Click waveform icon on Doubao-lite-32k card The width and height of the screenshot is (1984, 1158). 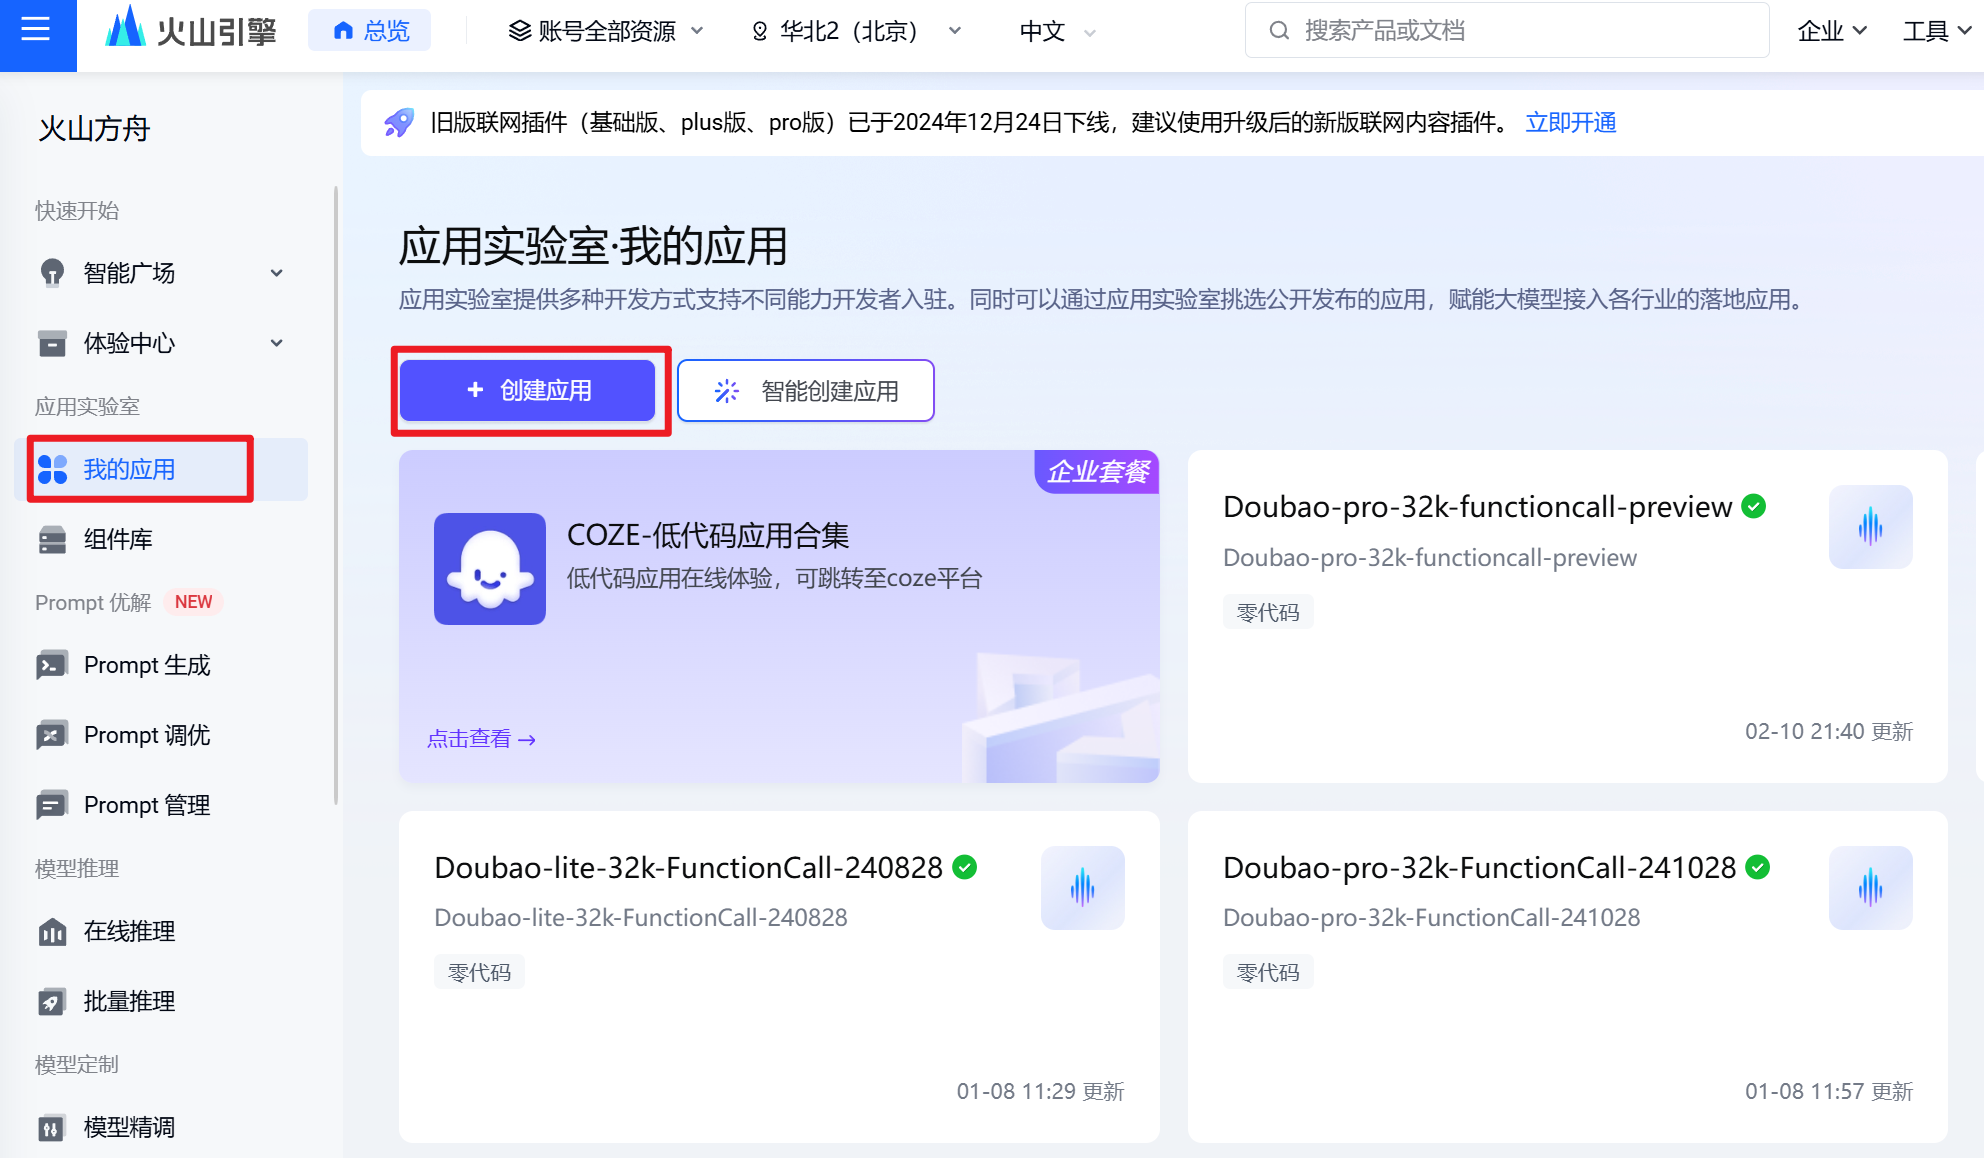coord(1082,888)
